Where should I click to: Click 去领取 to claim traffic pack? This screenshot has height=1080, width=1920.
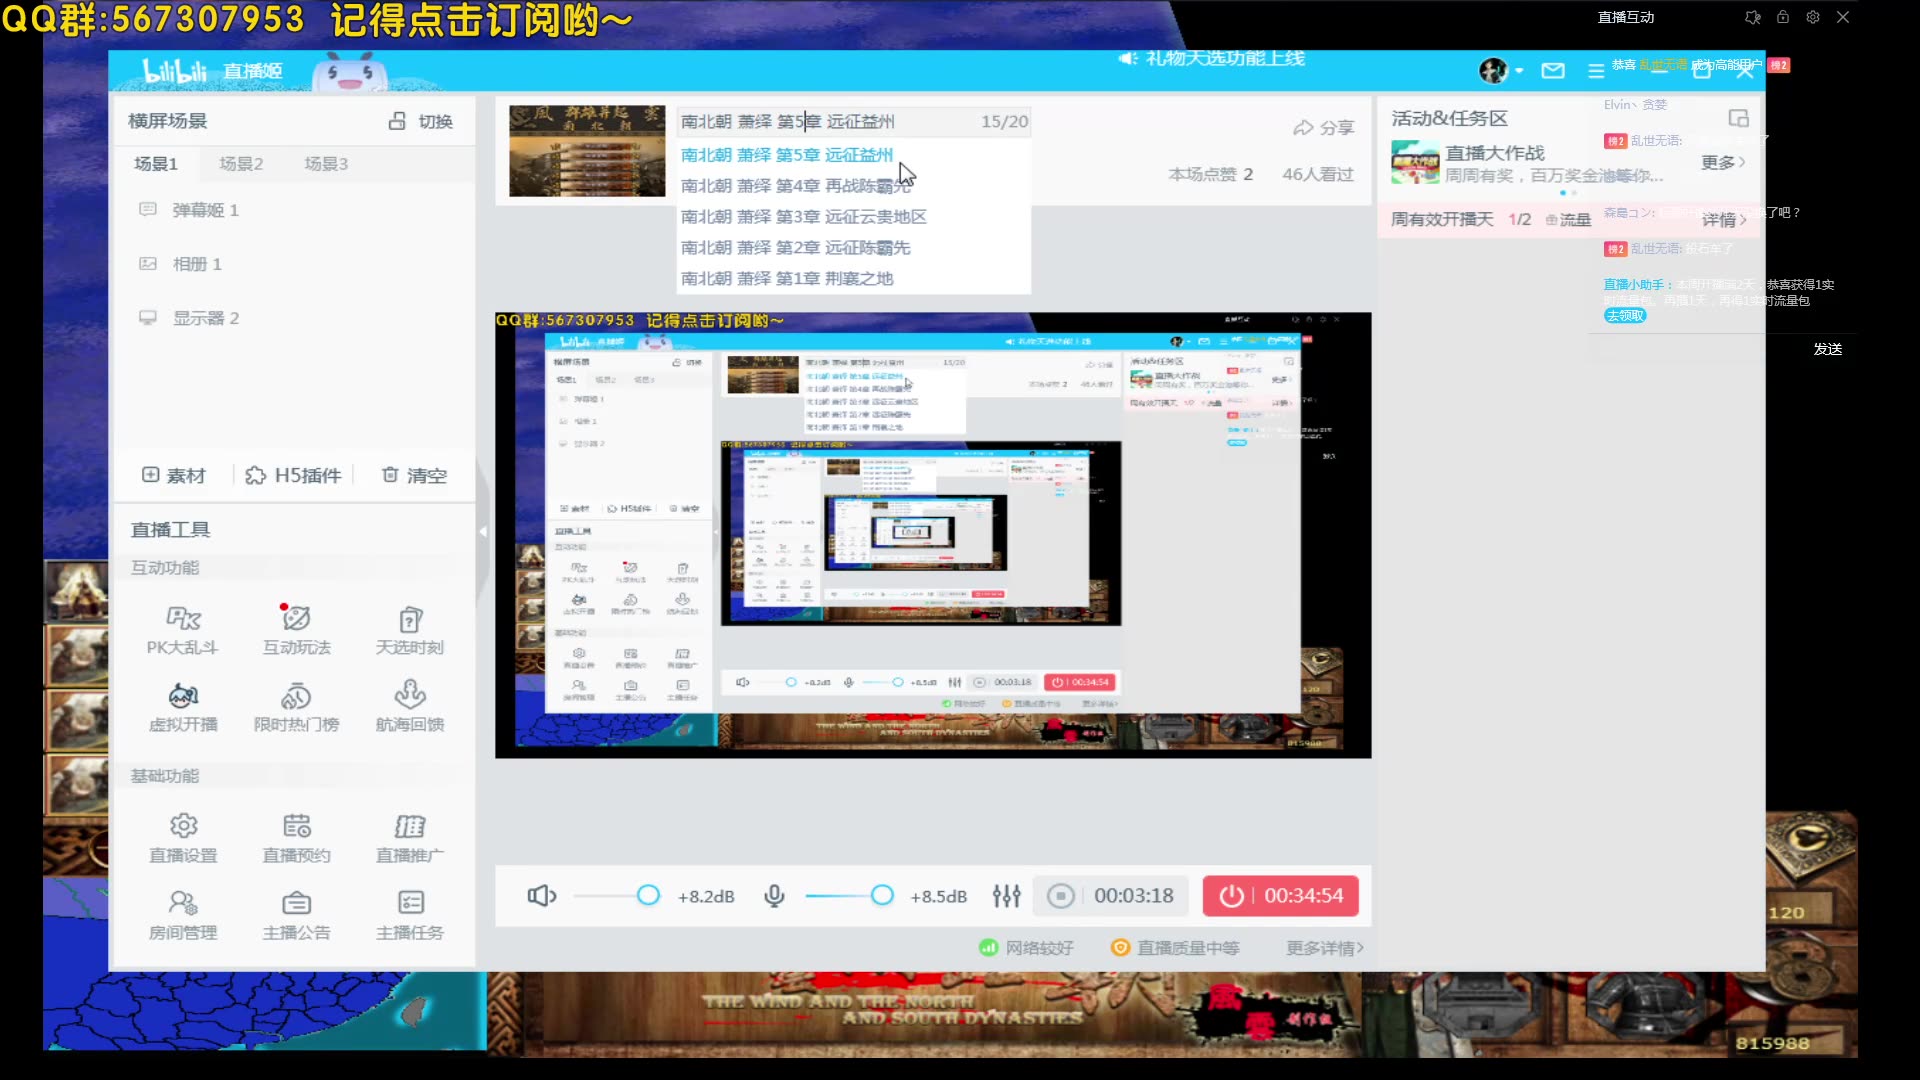1625,315
